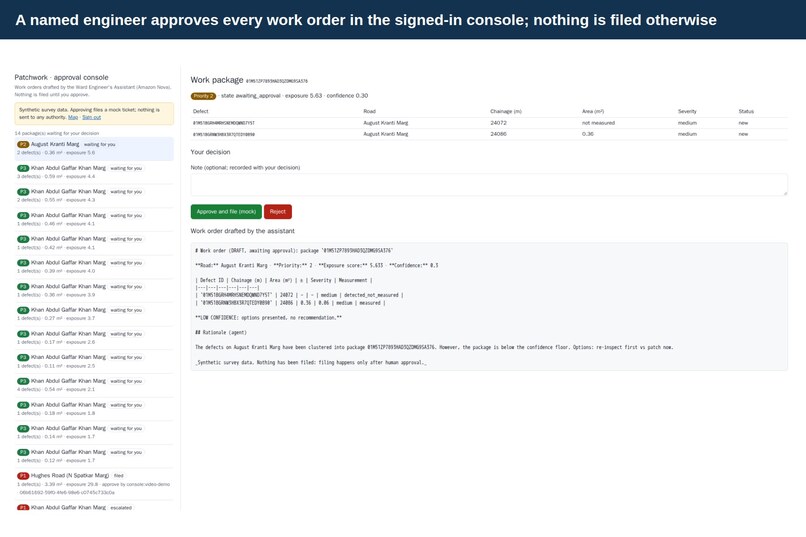Click the 0.36 area cell in defect table
This screenshot has height=537, width=806.
click(588, 134)
